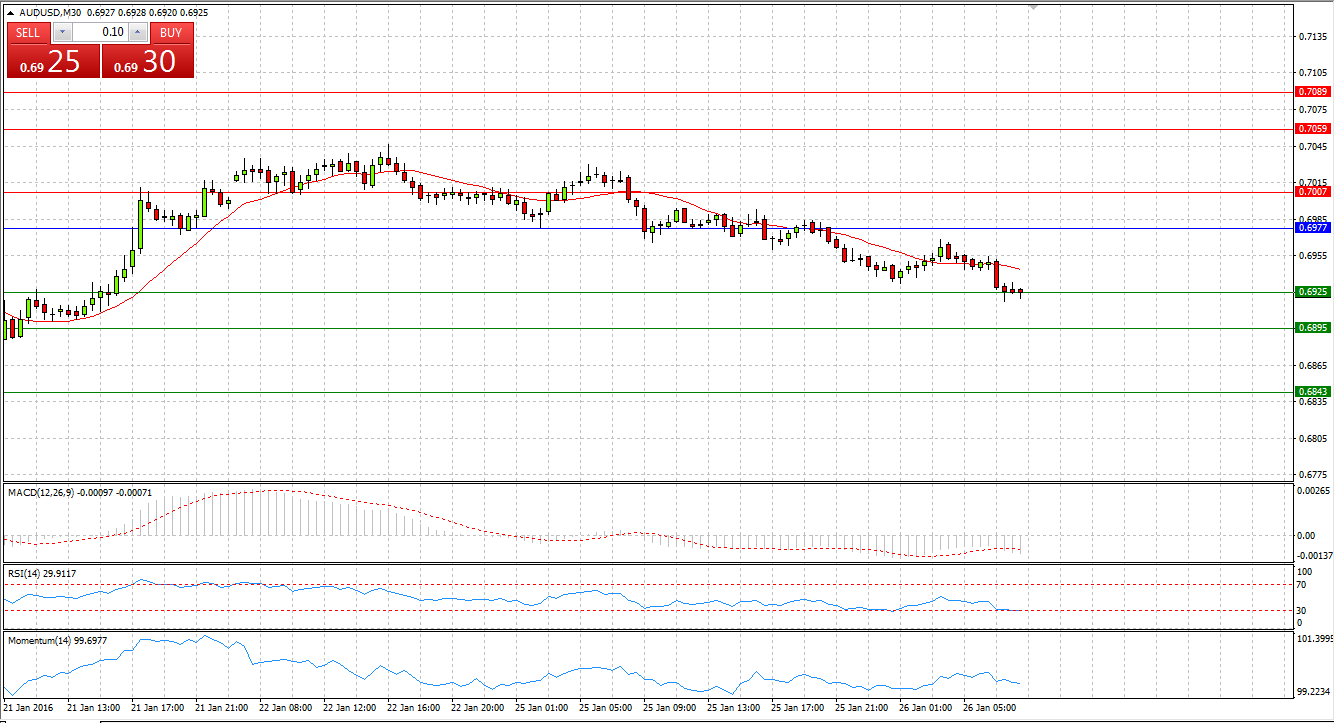Collapse the one-click trading panel triangle

[10, 12]
